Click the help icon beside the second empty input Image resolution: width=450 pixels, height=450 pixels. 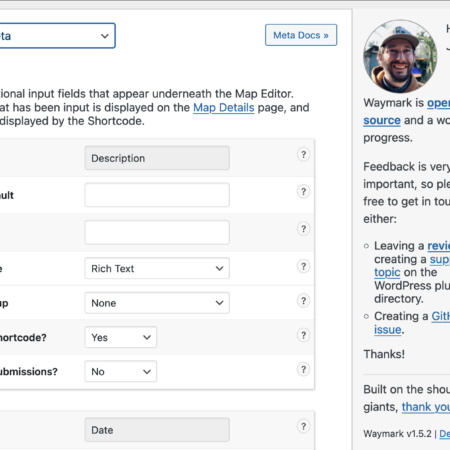tap(303, 229)
